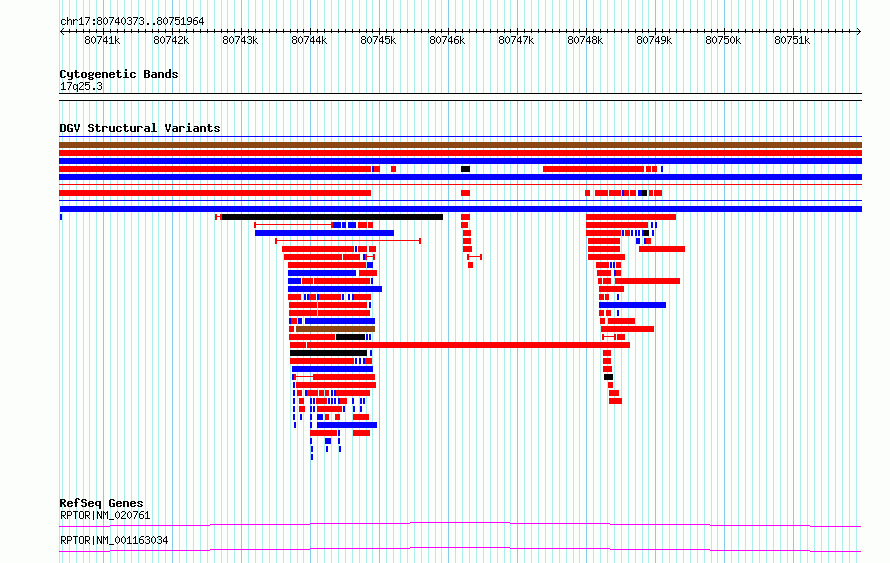Select the 80744k ruler tick label

[309, 40]
